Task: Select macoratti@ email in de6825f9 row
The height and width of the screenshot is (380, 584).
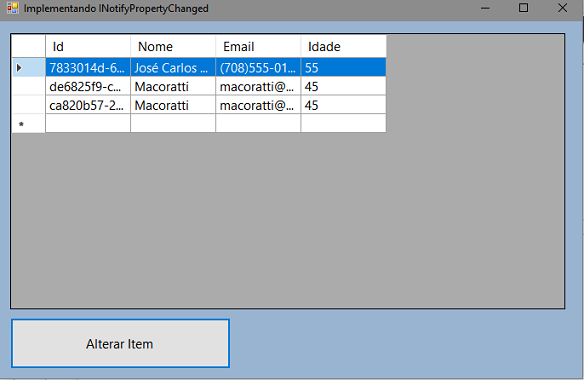Action: [258, 86]
